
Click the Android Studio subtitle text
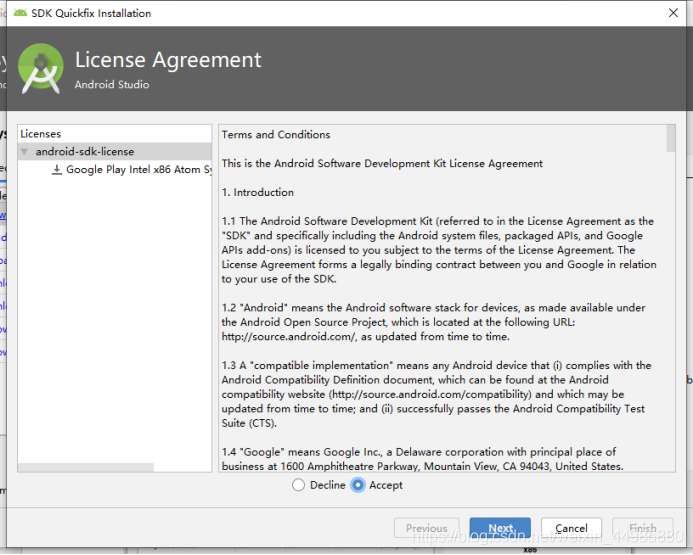point(112,84)
